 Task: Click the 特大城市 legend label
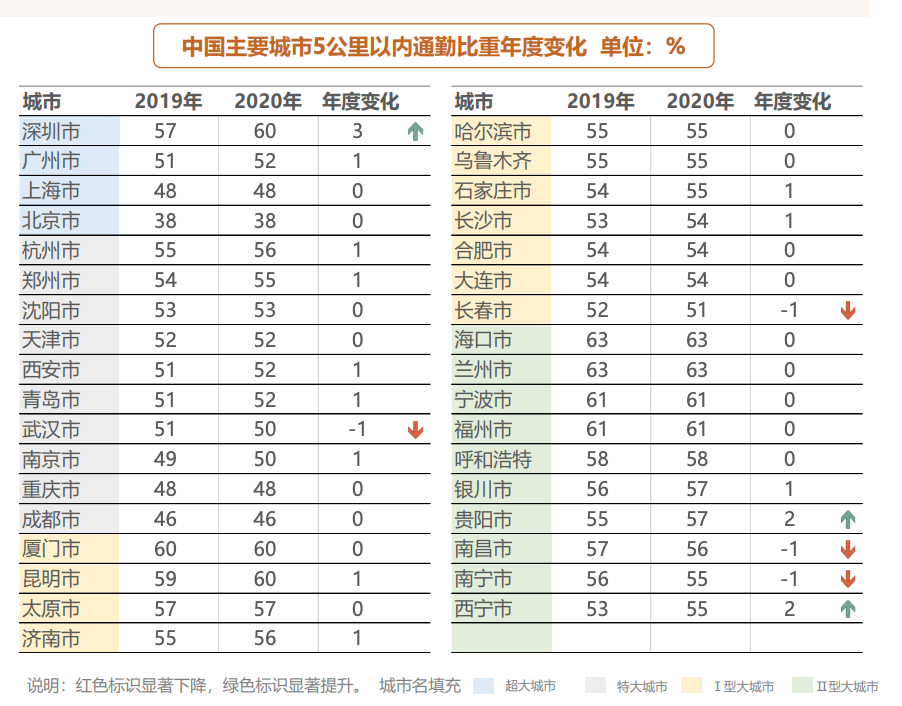pyautogui.click(x=642, y=686)
